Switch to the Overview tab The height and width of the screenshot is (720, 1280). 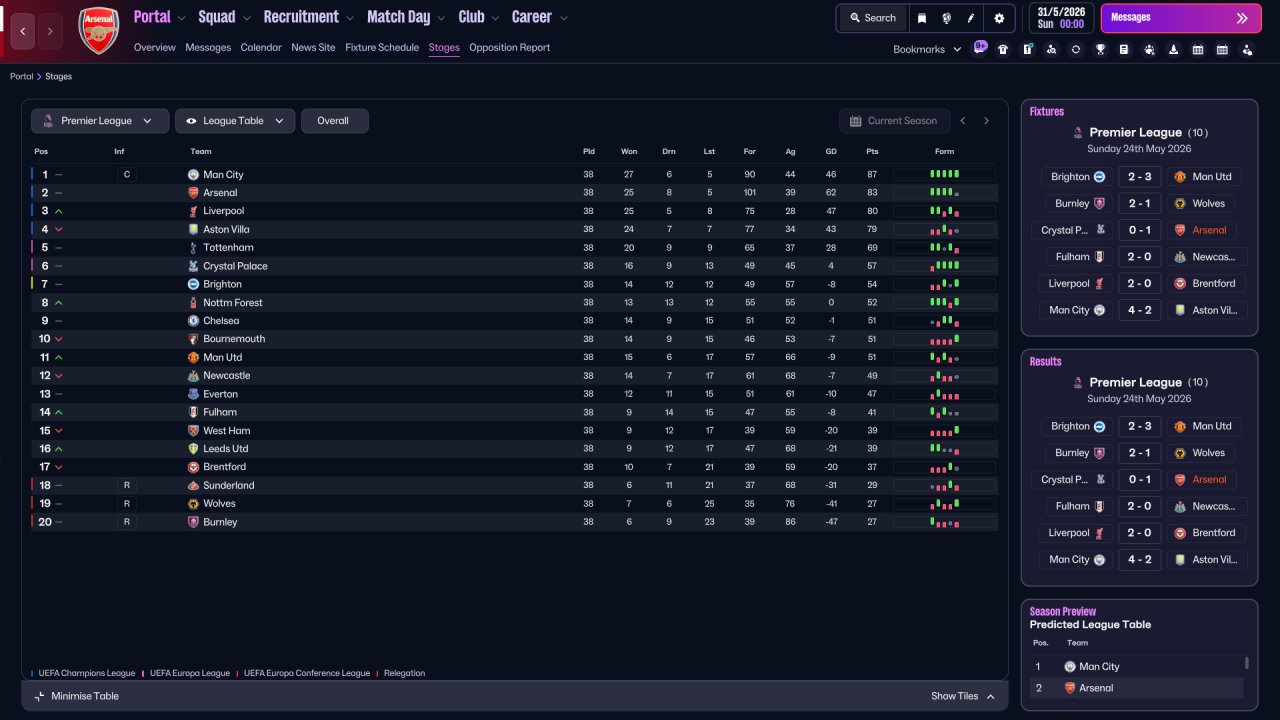[154, 47]
